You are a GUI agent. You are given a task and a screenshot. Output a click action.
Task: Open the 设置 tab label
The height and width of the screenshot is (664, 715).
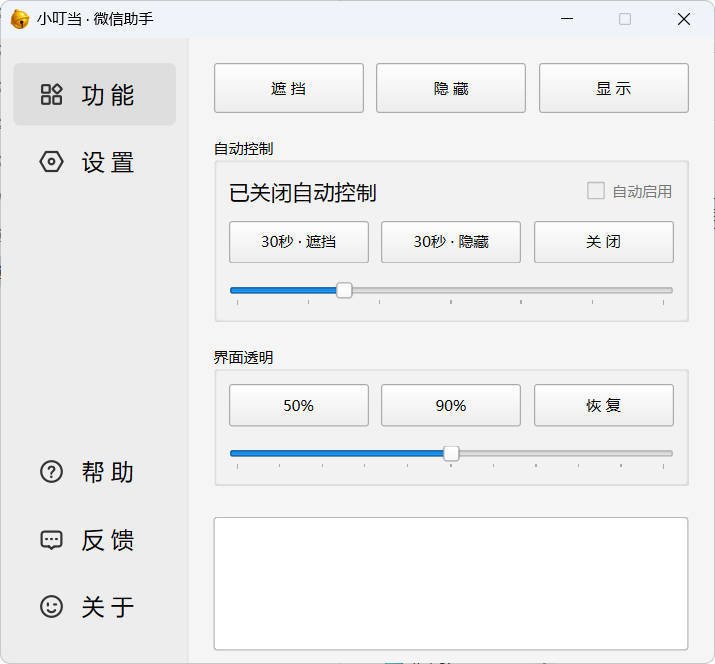point(108,162)
